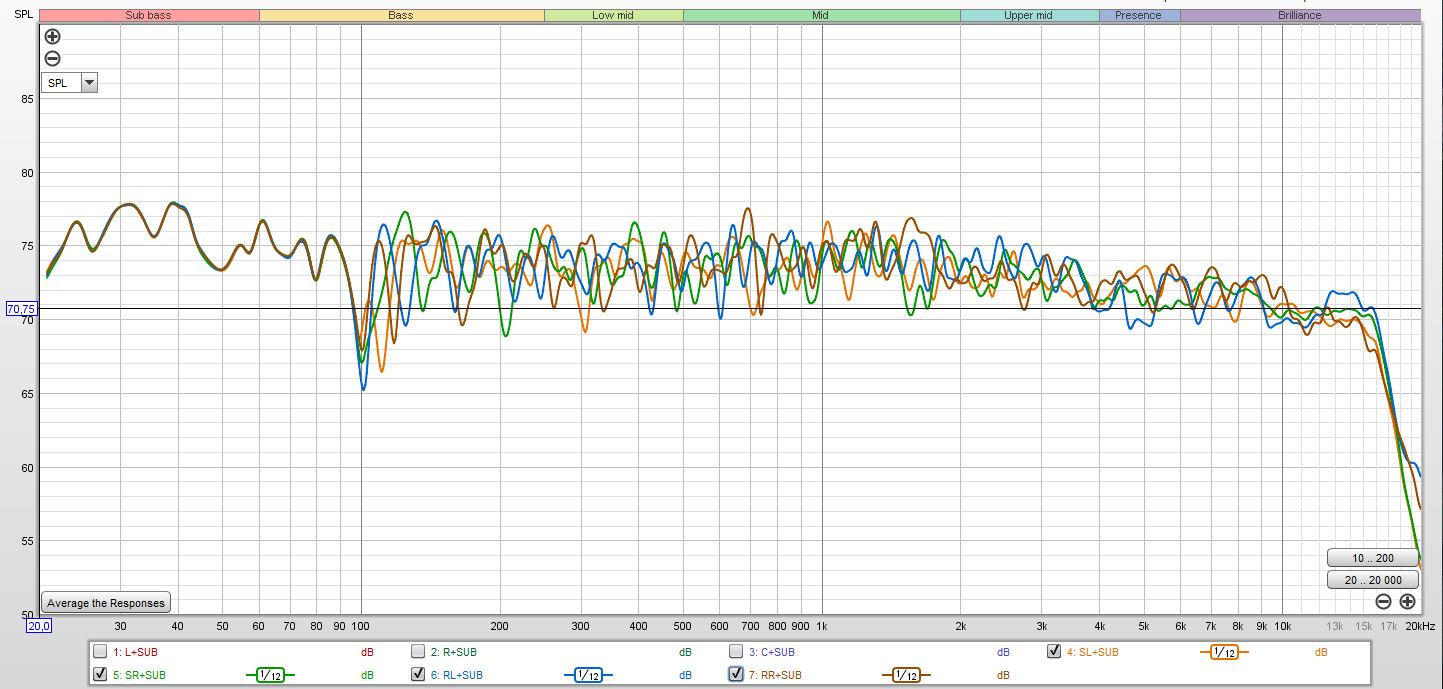The width and height of the screenshot is (1443, 689).
Task: Set frequency range with the 10 .. 200 button
Action: [x=1371, y=558]
